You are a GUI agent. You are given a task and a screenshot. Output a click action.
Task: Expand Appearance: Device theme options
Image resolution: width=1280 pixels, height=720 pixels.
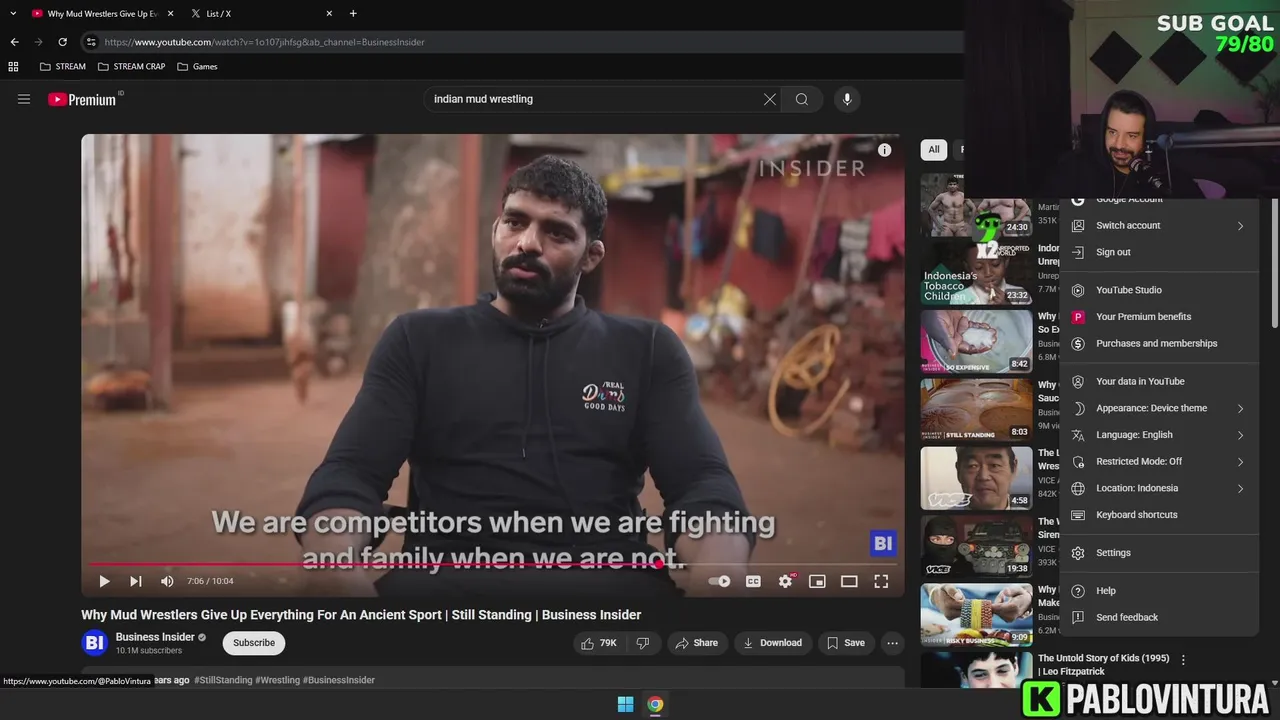[1159, 408]
